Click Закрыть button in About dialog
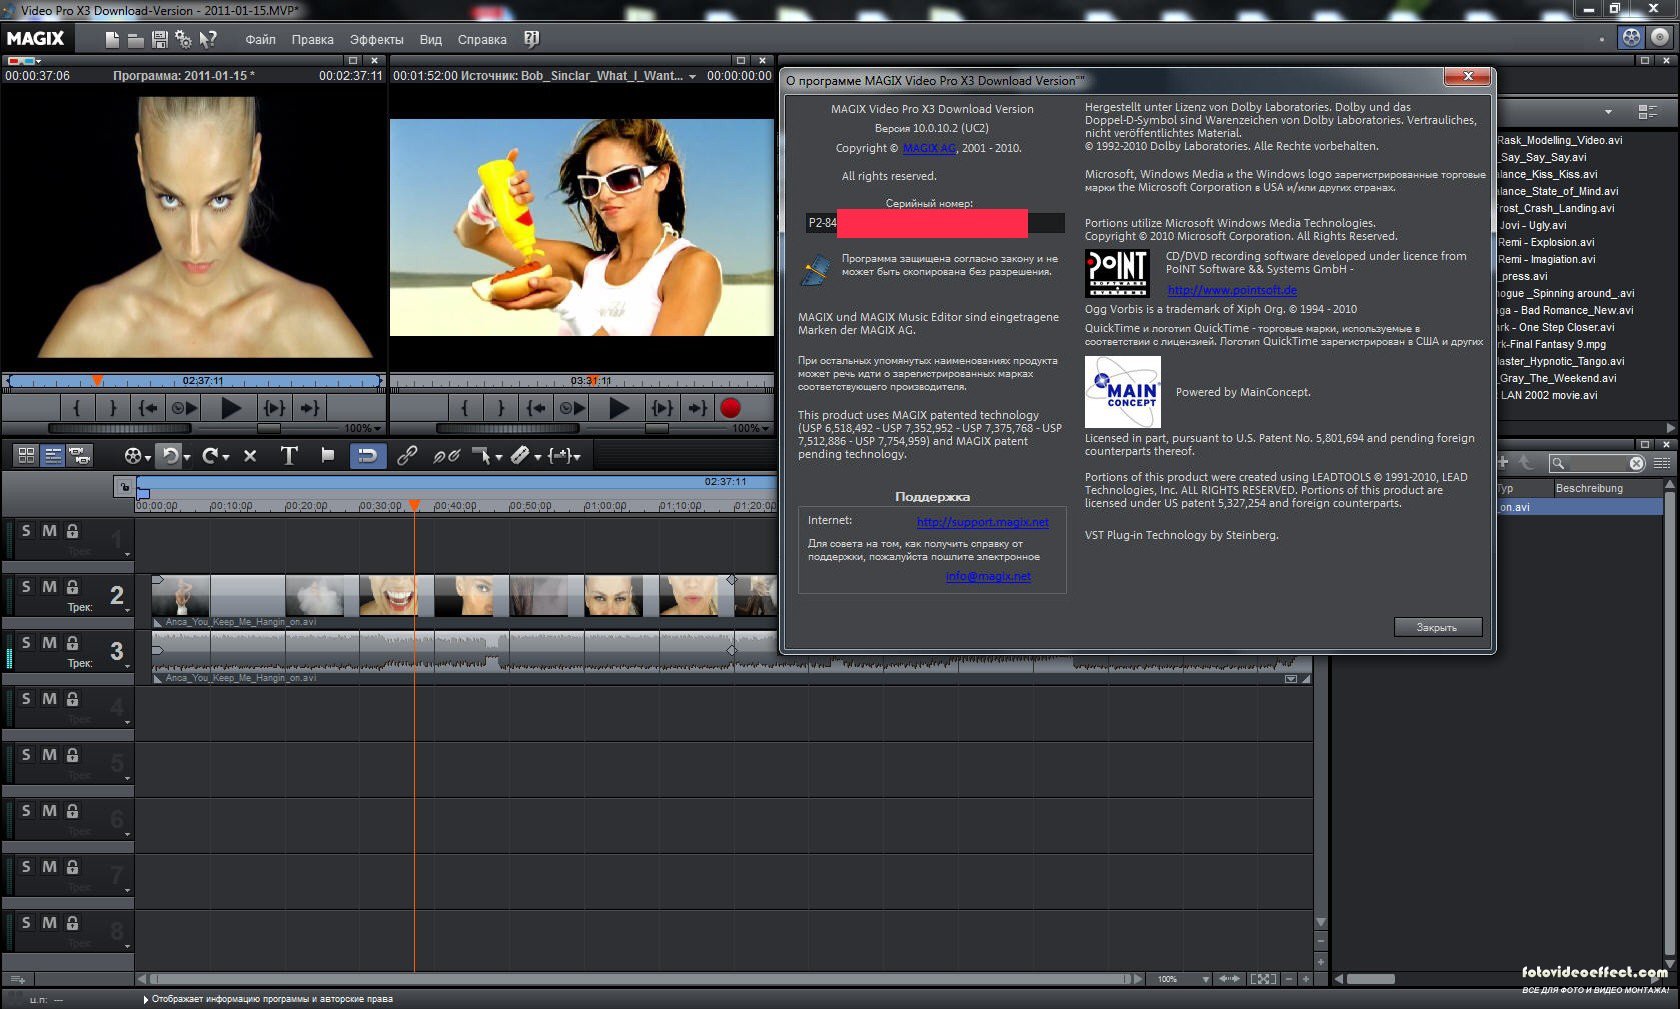 [x=1437, y=627]
